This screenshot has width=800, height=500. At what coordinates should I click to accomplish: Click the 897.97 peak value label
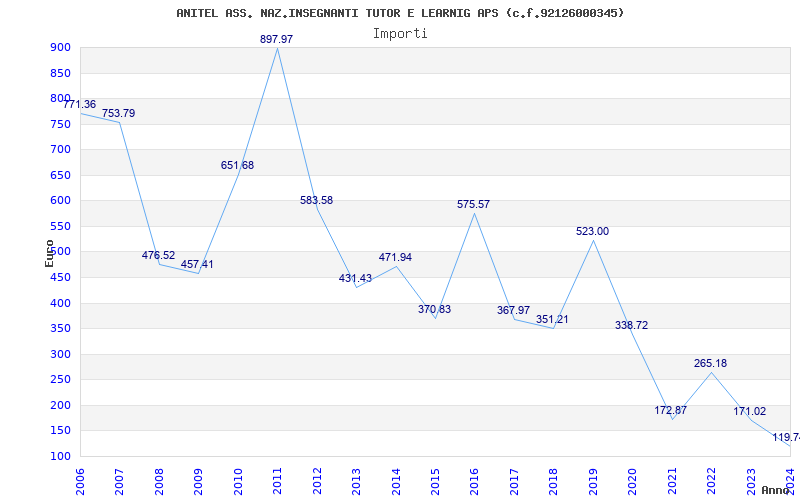pyautogui.click(x=277, y=39)
